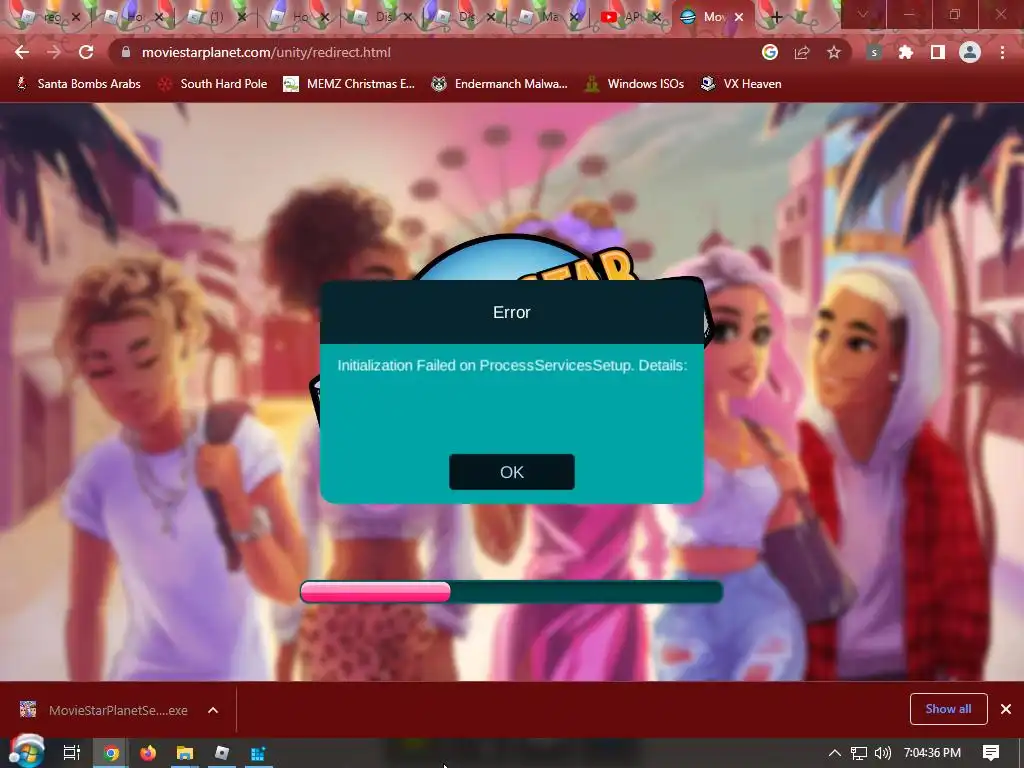This screenshot has height=768, width=1024.
Task: Open the 'S' extension icon
Action: coord(874,52)
